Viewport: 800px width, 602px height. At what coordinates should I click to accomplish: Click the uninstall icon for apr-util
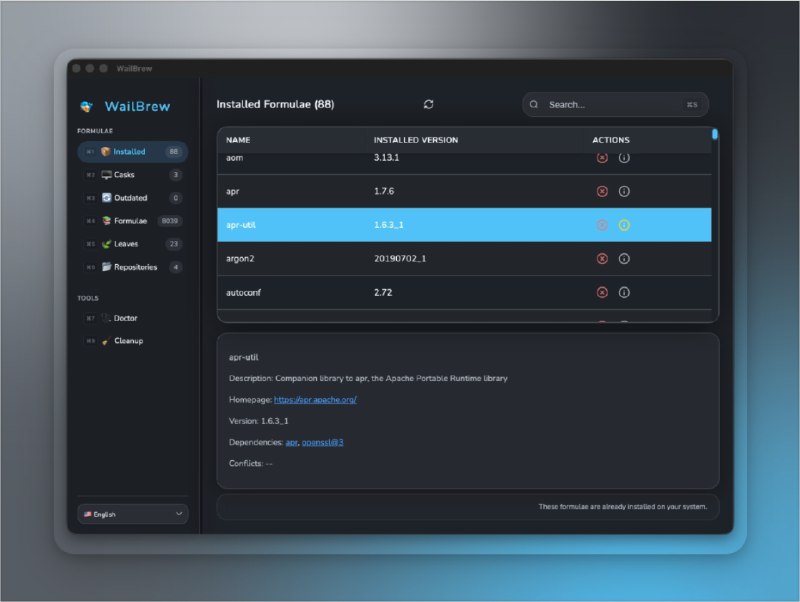(x=602, y=225)
